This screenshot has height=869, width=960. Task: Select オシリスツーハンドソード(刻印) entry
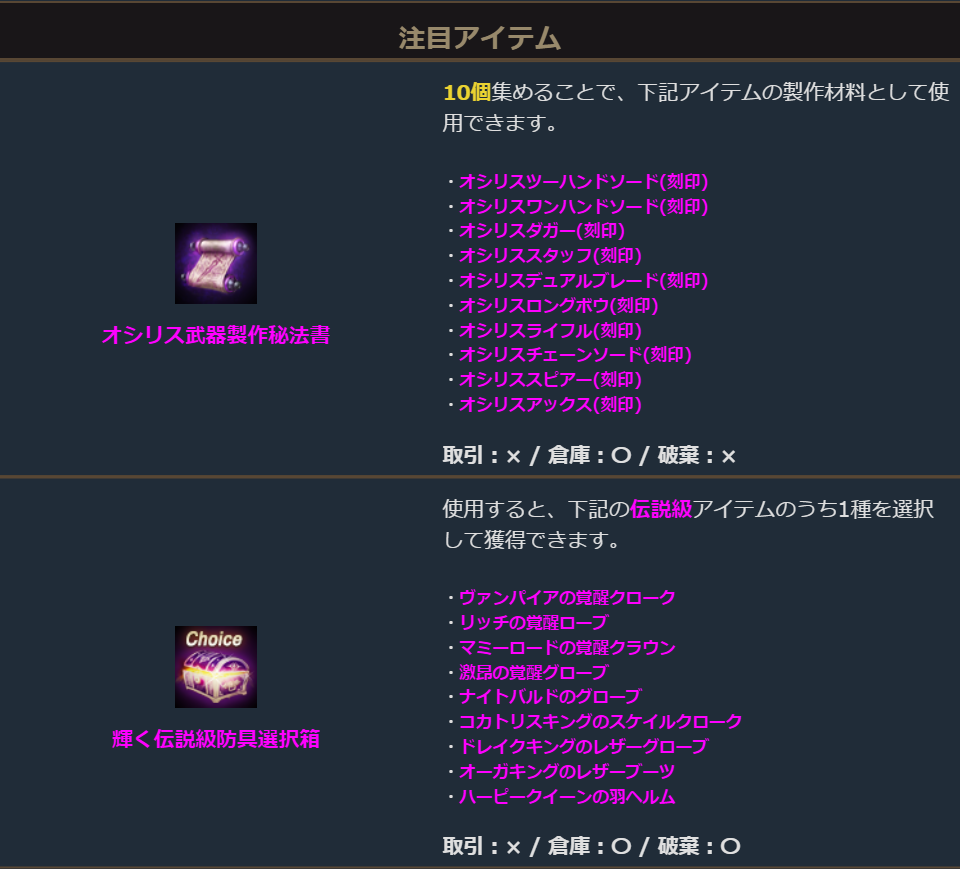pyautogui.click(x=583, y=181)
